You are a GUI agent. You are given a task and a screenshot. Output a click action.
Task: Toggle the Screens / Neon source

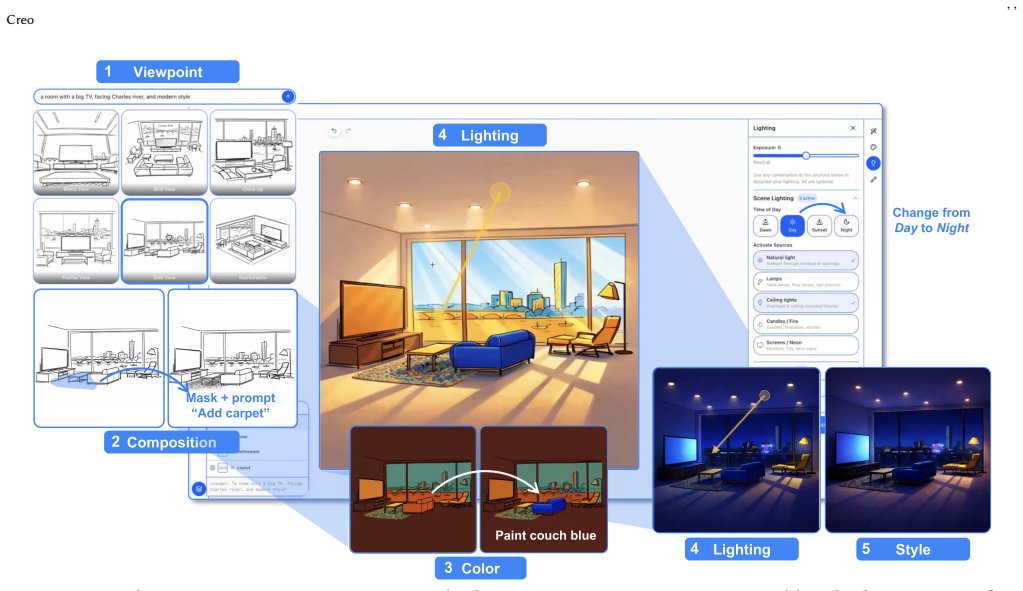806,345
